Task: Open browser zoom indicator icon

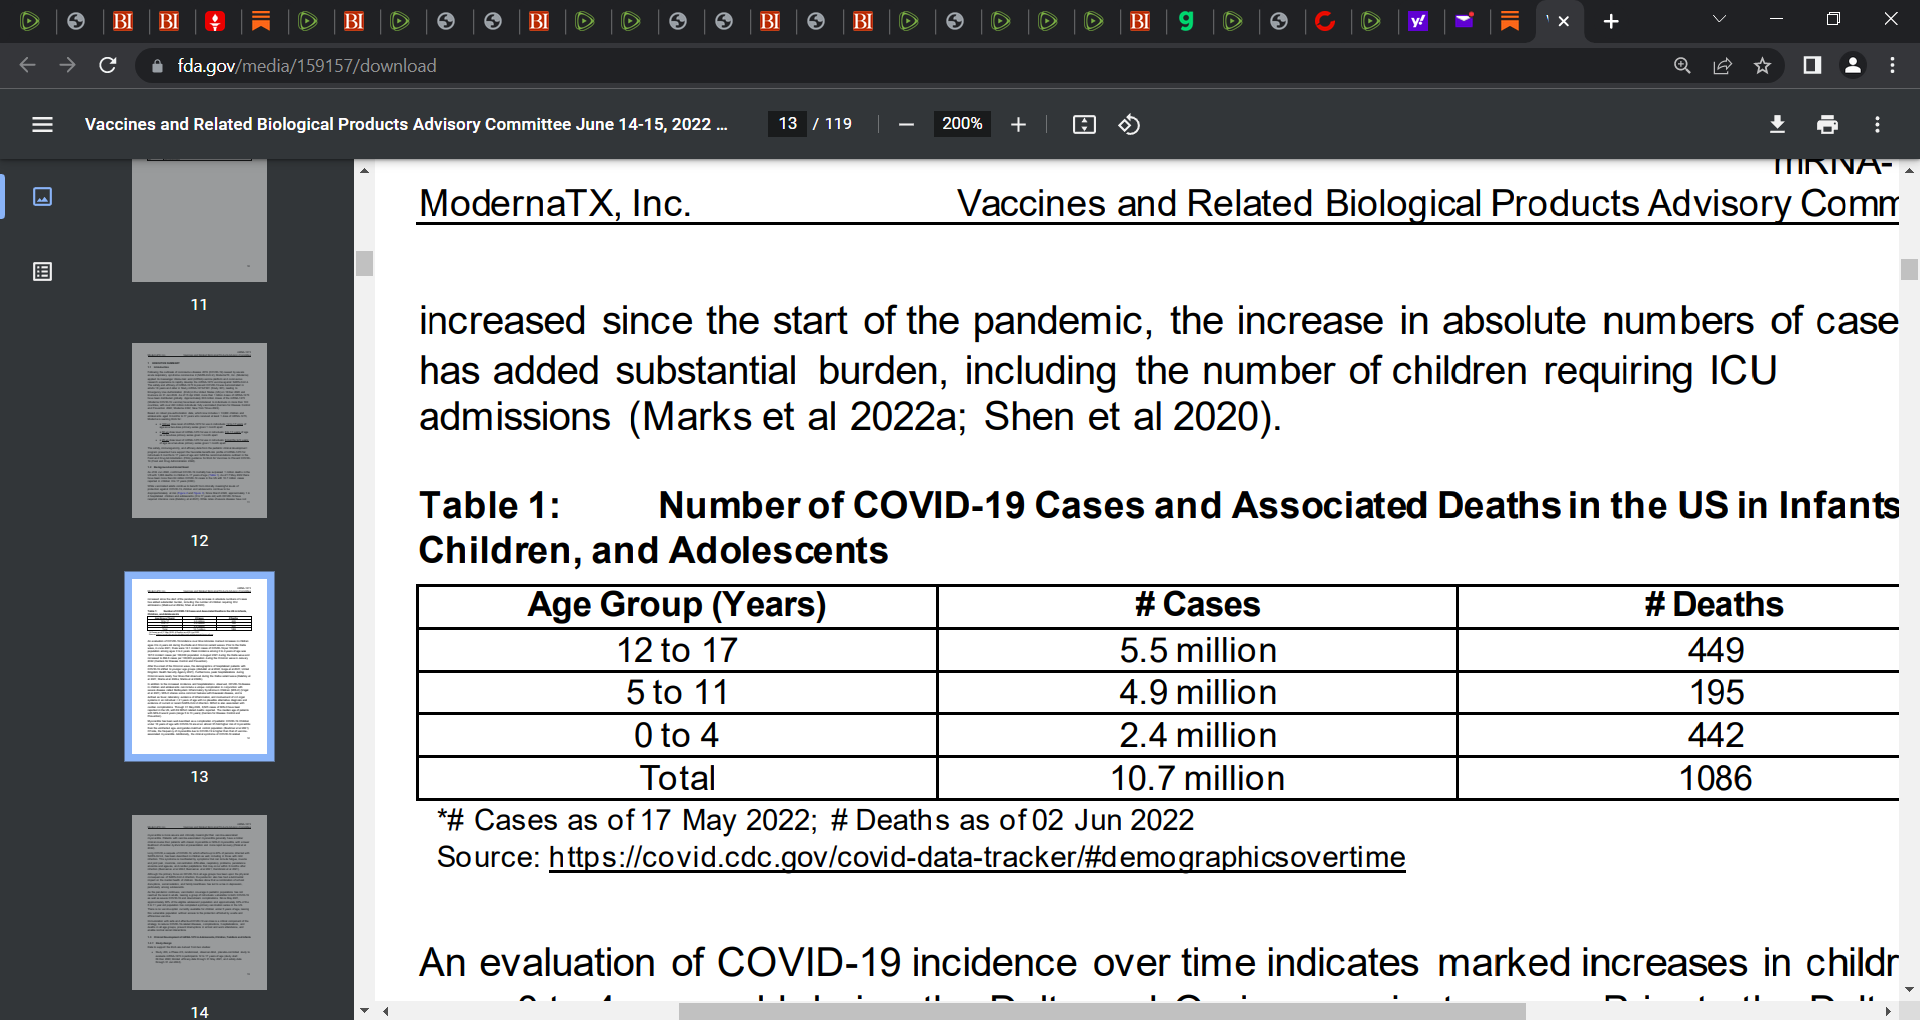Action: point(1682,65)
